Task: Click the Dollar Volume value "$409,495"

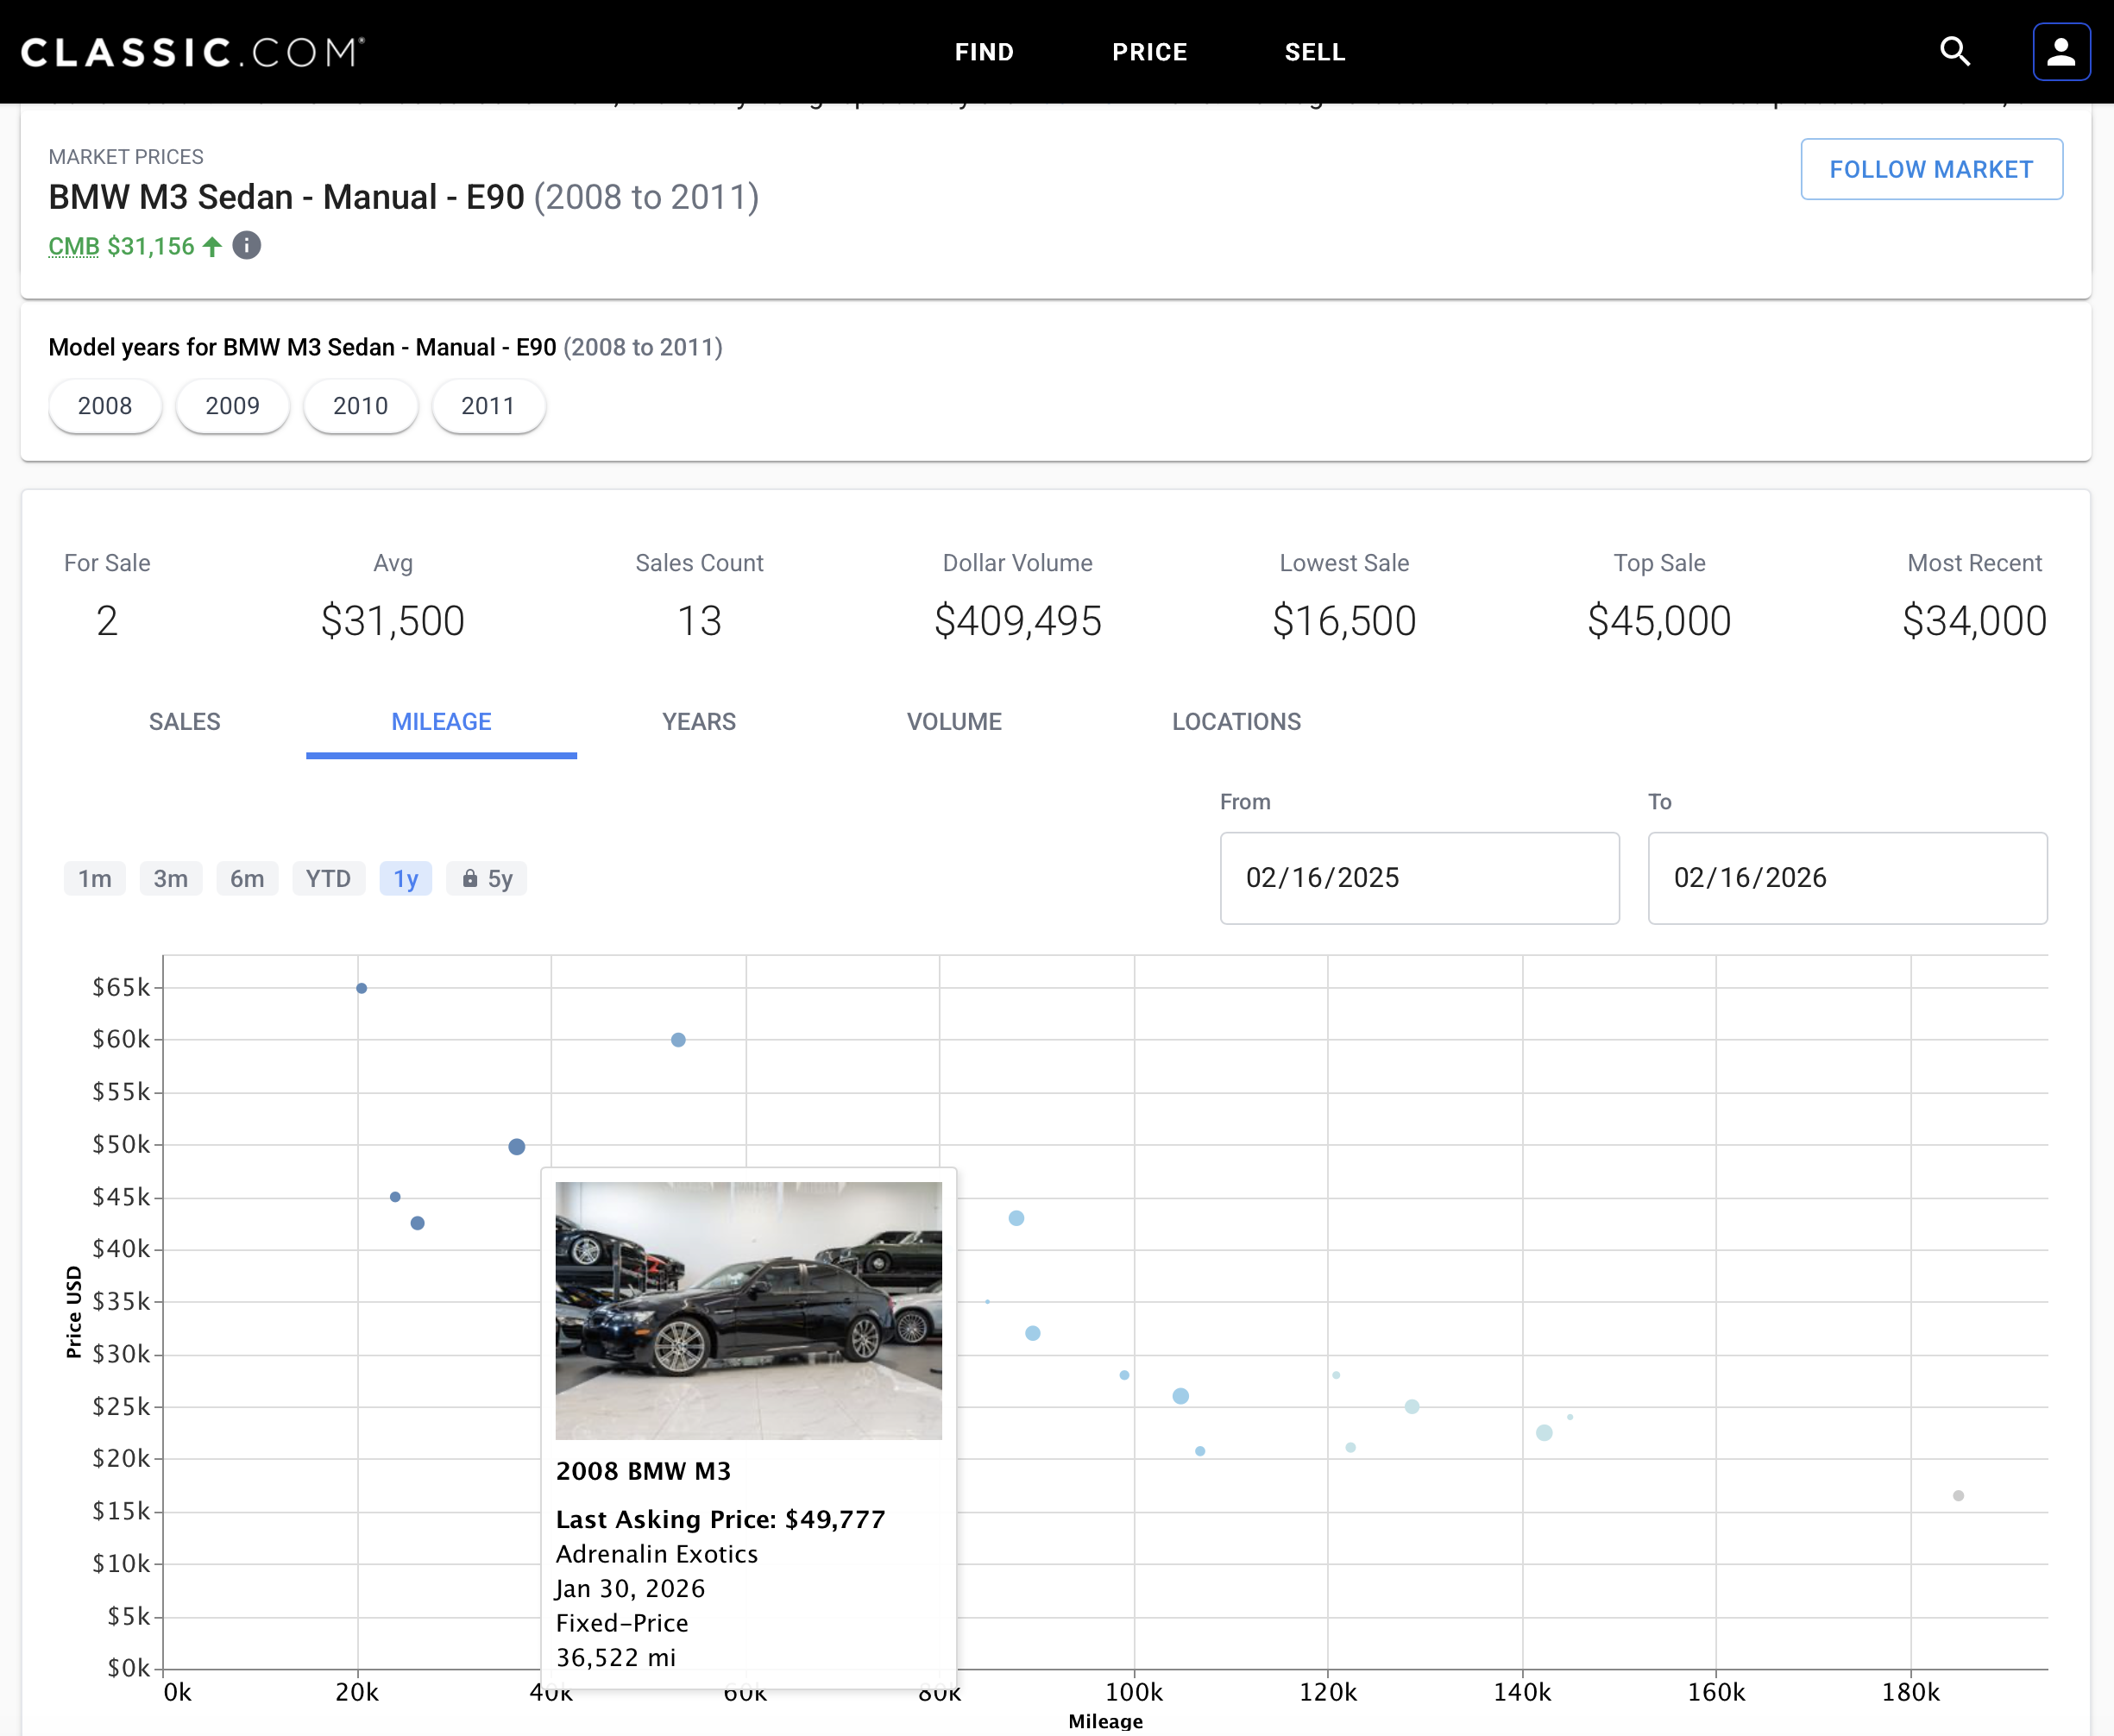Action: click(1018, 621)
